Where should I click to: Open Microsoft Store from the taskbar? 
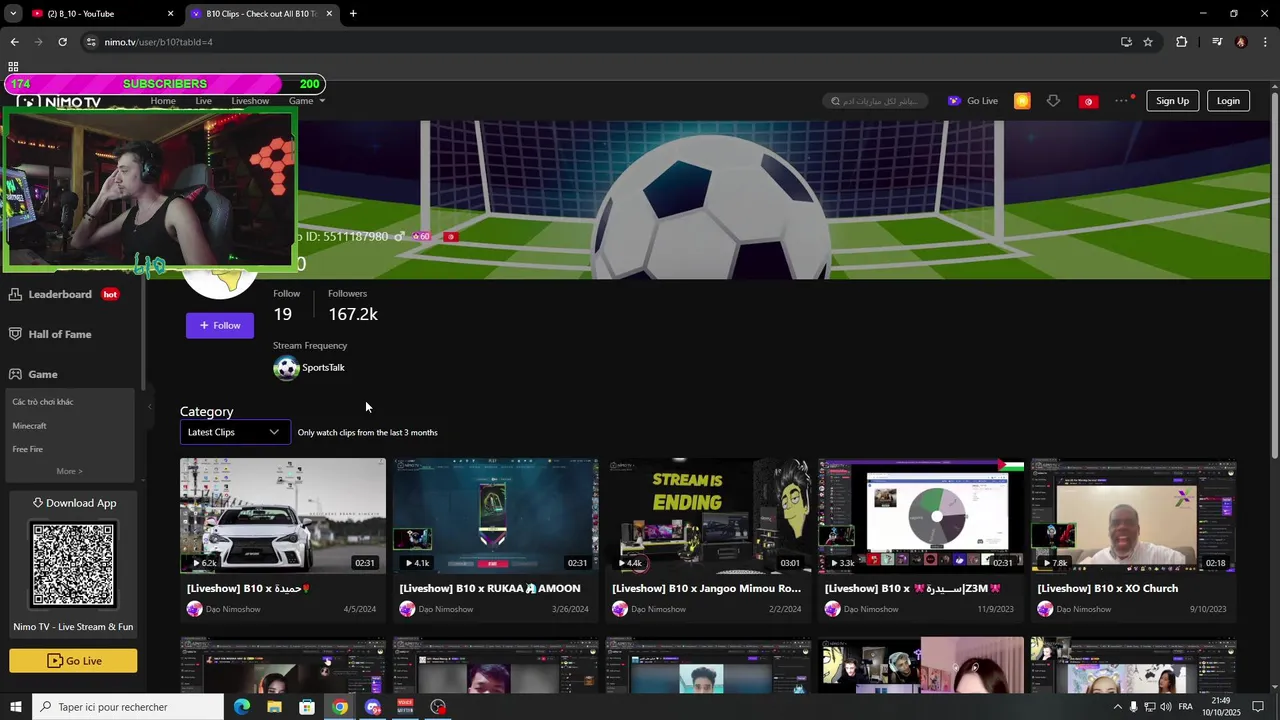pyautogui.click(x=307, y=707)
